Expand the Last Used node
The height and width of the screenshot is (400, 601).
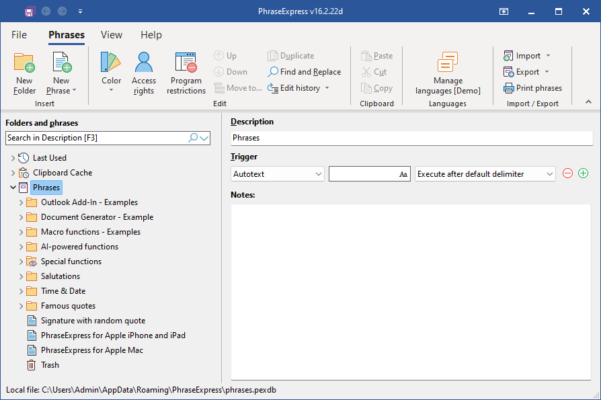click(13, 158)
